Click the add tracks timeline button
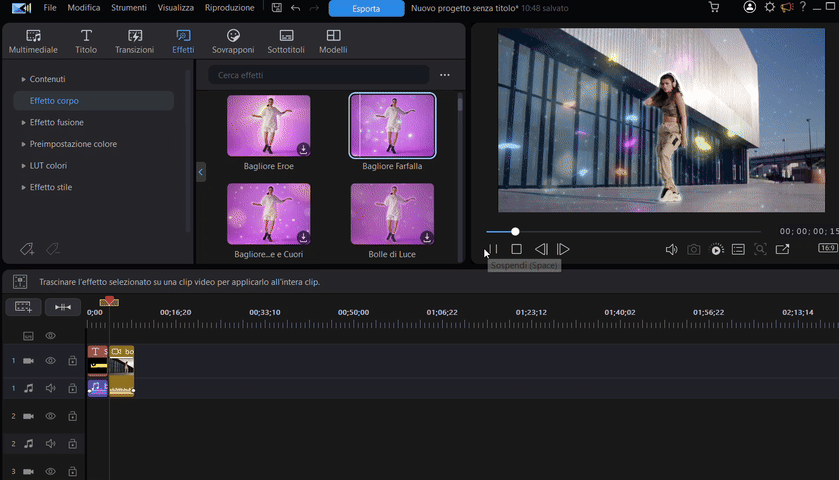The image size is (839, 480). point(24,307)
